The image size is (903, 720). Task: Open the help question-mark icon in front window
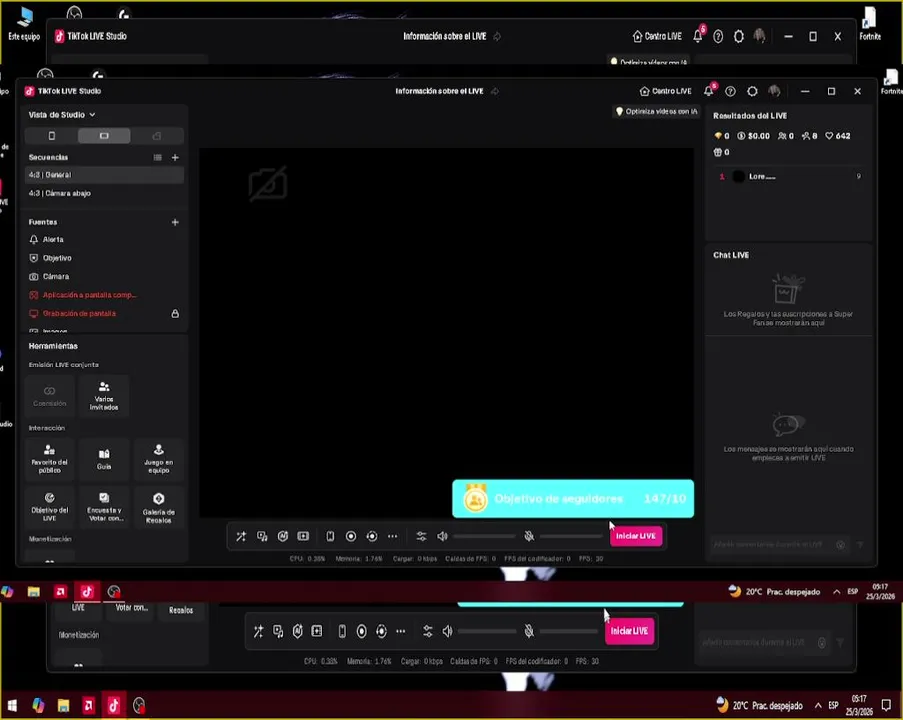730,91
